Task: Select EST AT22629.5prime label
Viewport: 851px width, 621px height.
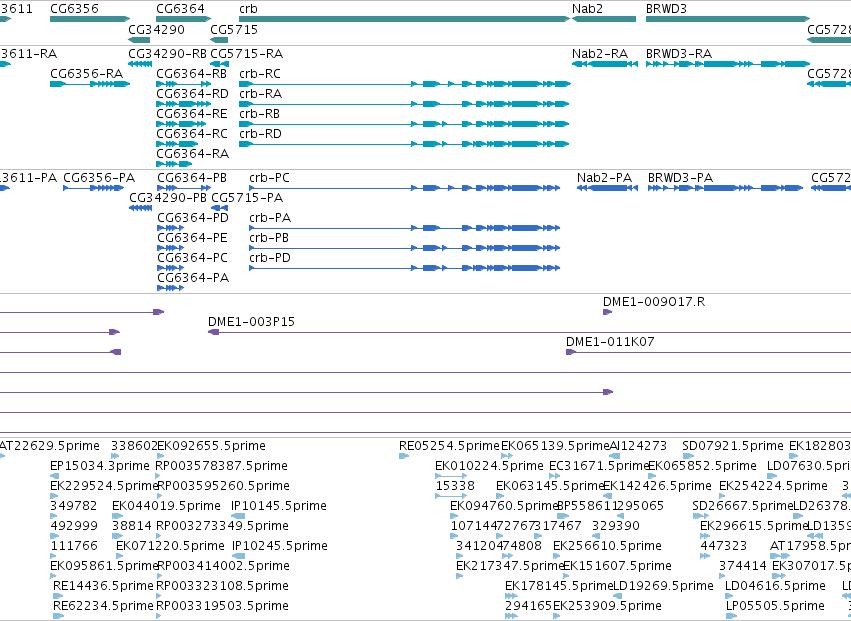Action: [x=49, y=446]
